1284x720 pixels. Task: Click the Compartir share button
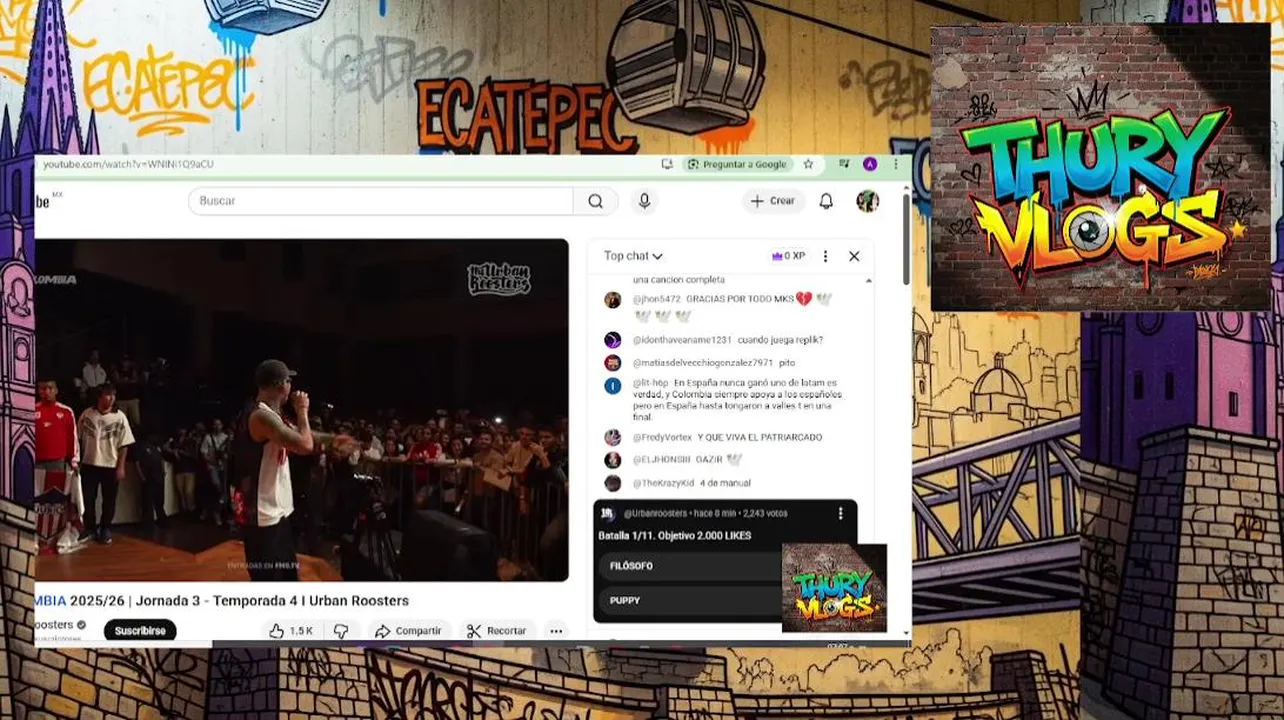[408, 631]
